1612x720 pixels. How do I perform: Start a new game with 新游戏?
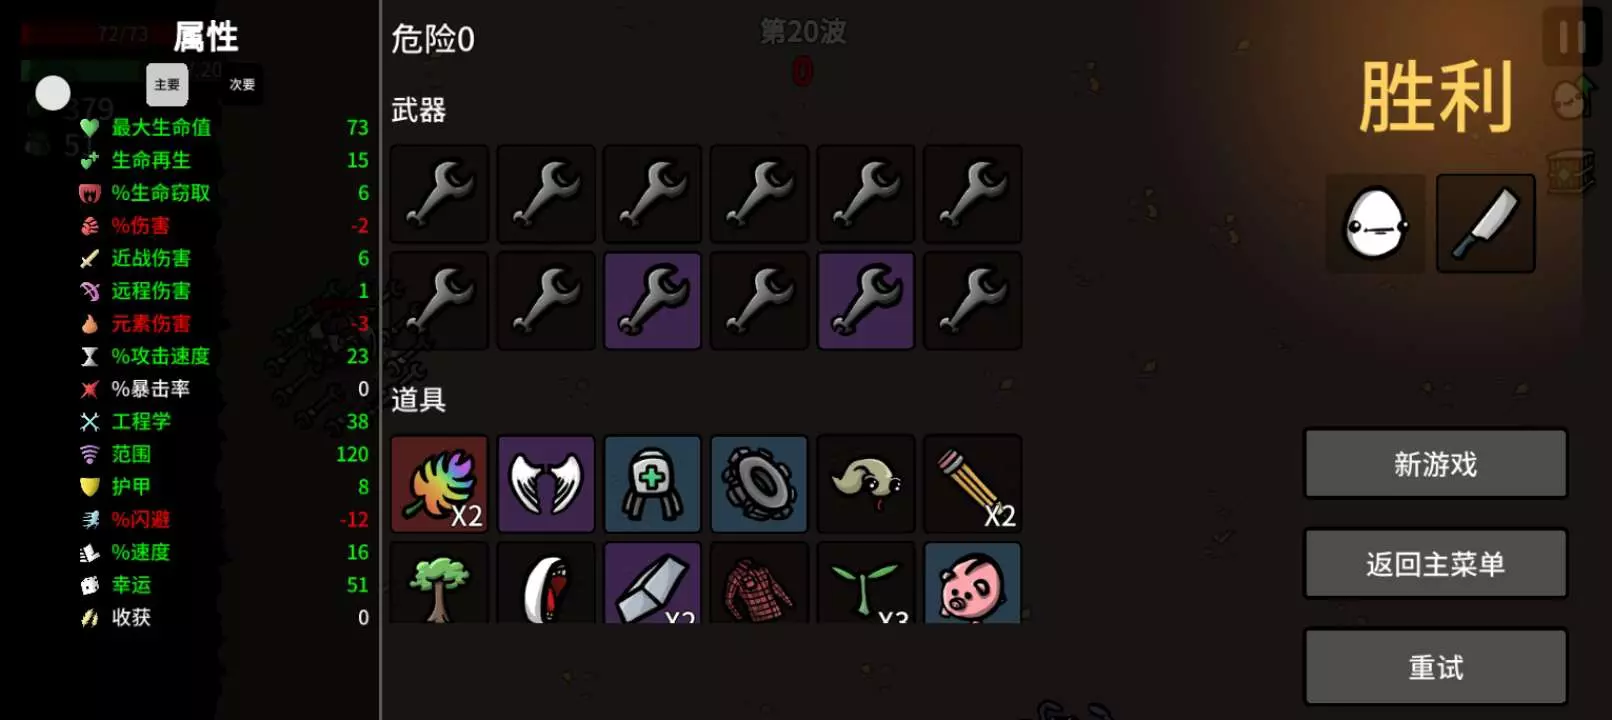pyautogui.click(x=1435, y=464)
